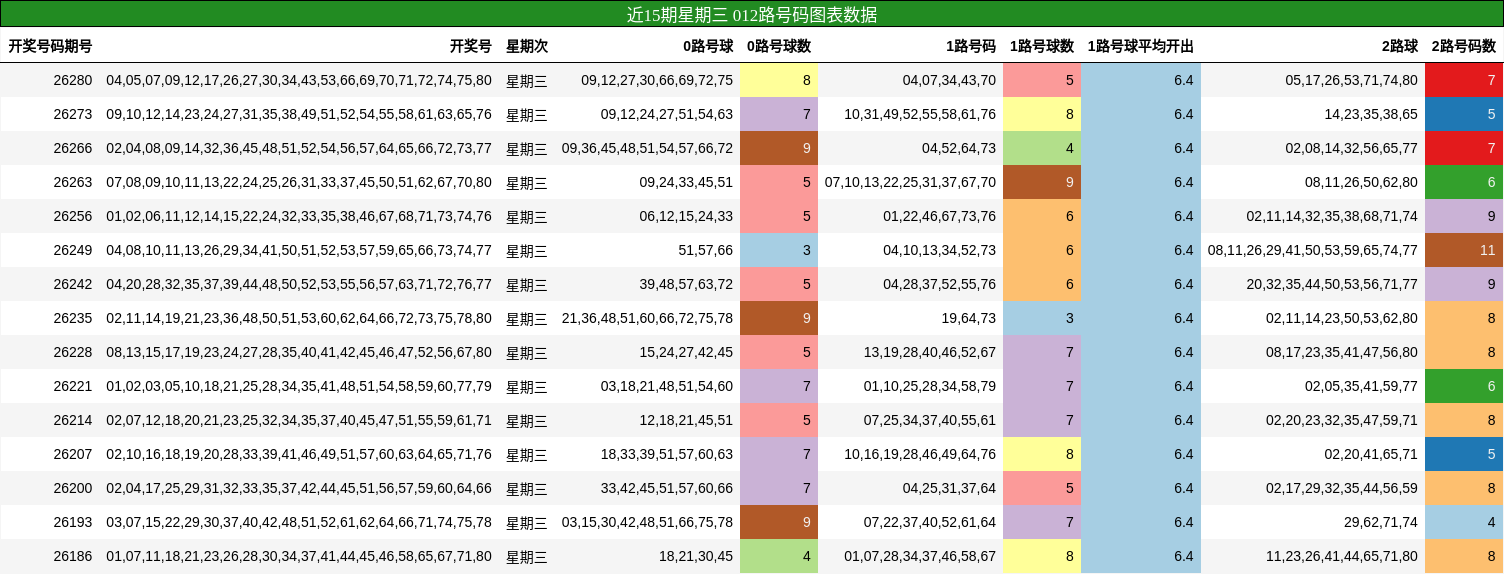The image size is (1504, 574).
Task: Select issue number 26221
Action: click(72, 386)
